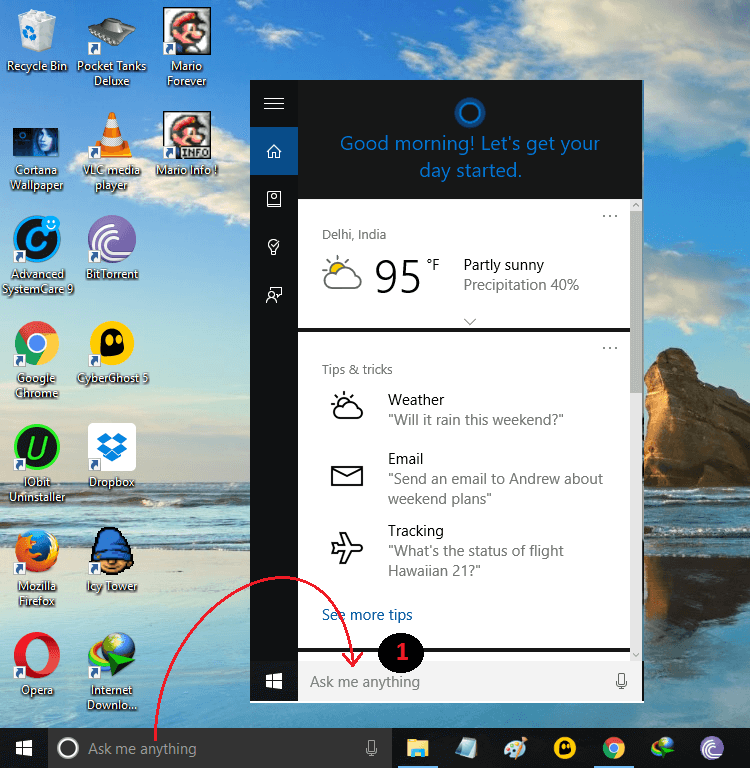Select the Mario Forever desktop icon

click(x=187, y=47)
